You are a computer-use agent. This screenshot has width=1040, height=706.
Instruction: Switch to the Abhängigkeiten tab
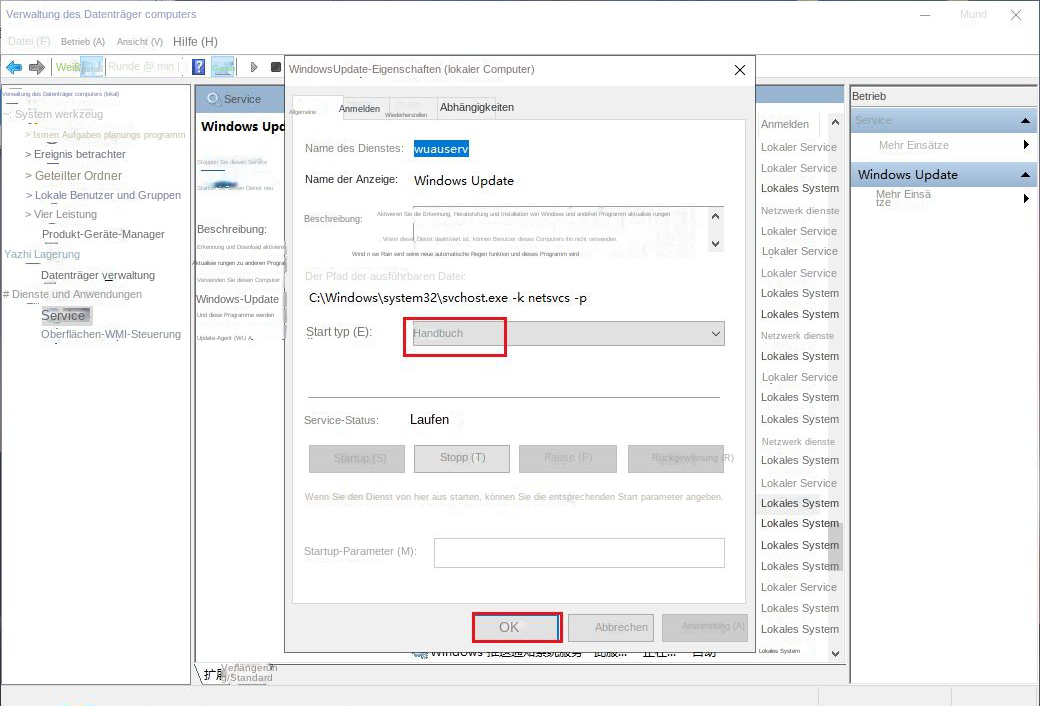tap(476, 107)
